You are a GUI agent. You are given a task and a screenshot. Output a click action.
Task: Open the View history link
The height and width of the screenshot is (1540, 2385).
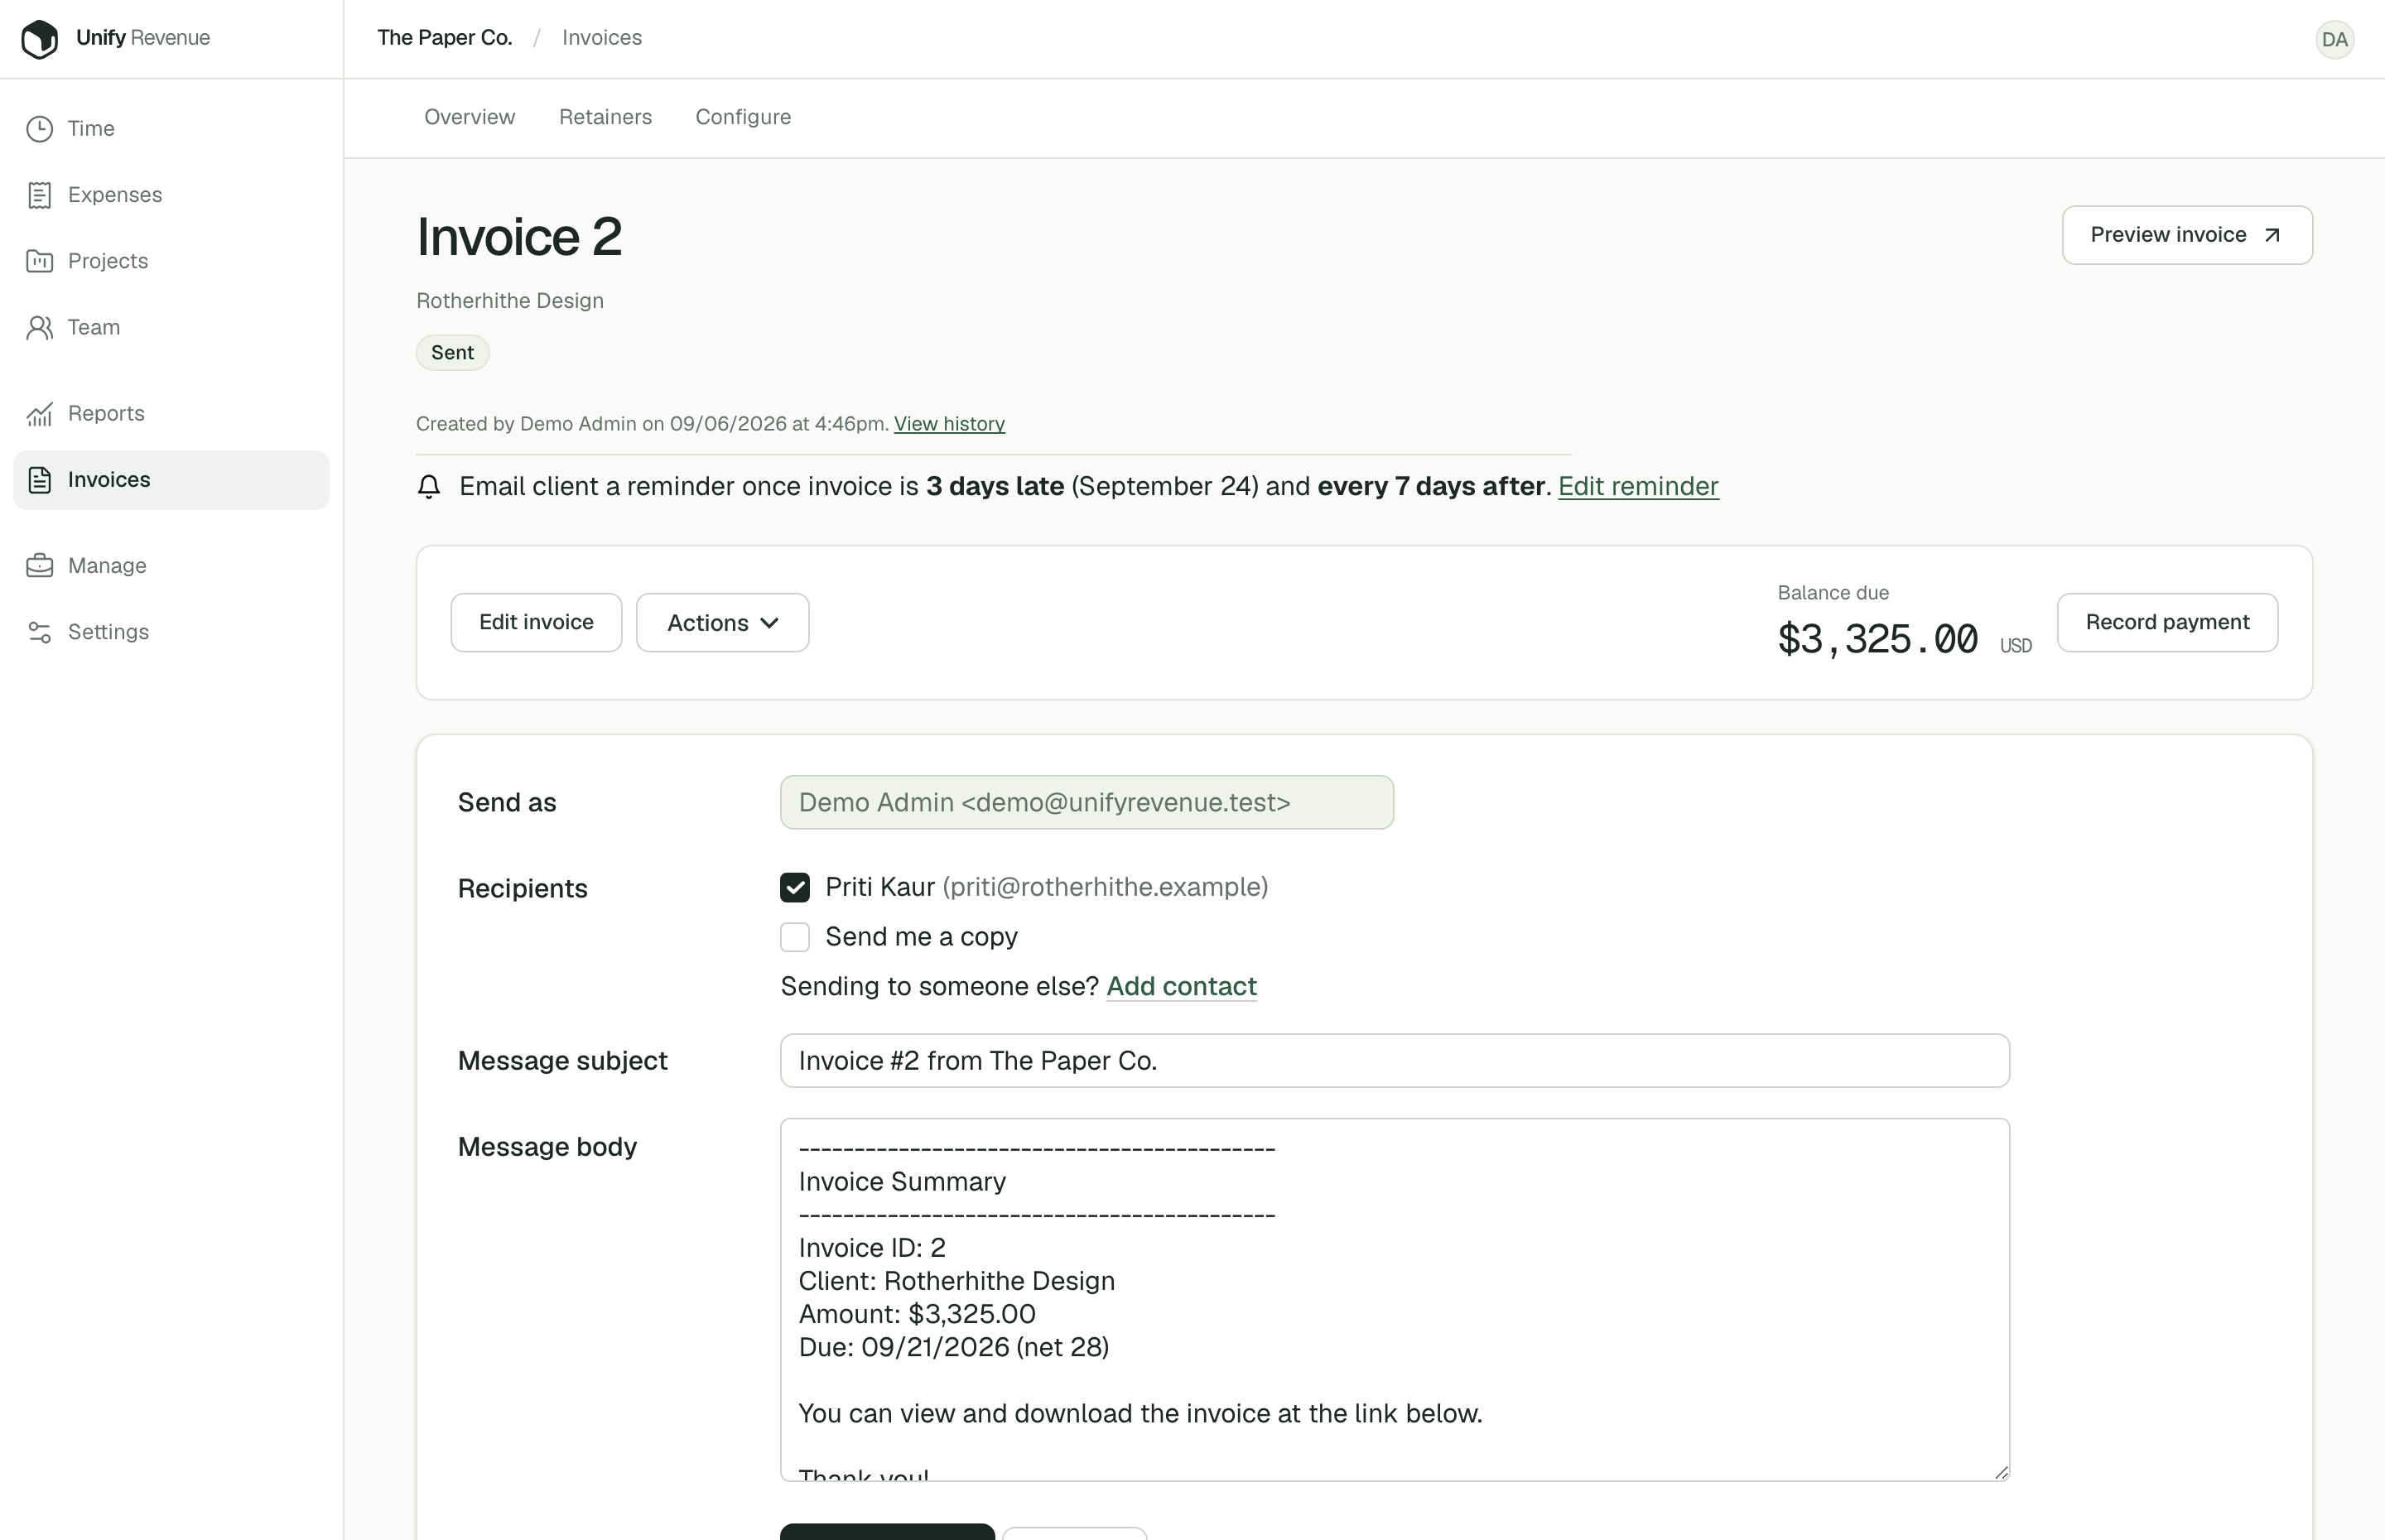(x=949, y=424)
